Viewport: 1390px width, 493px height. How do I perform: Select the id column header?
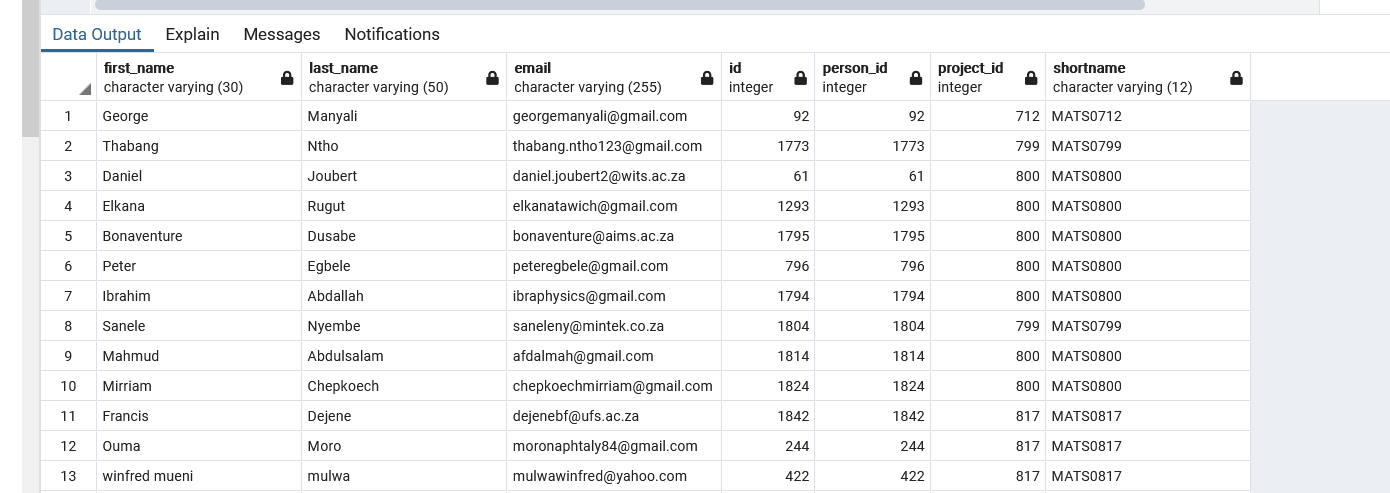[768, 77]
